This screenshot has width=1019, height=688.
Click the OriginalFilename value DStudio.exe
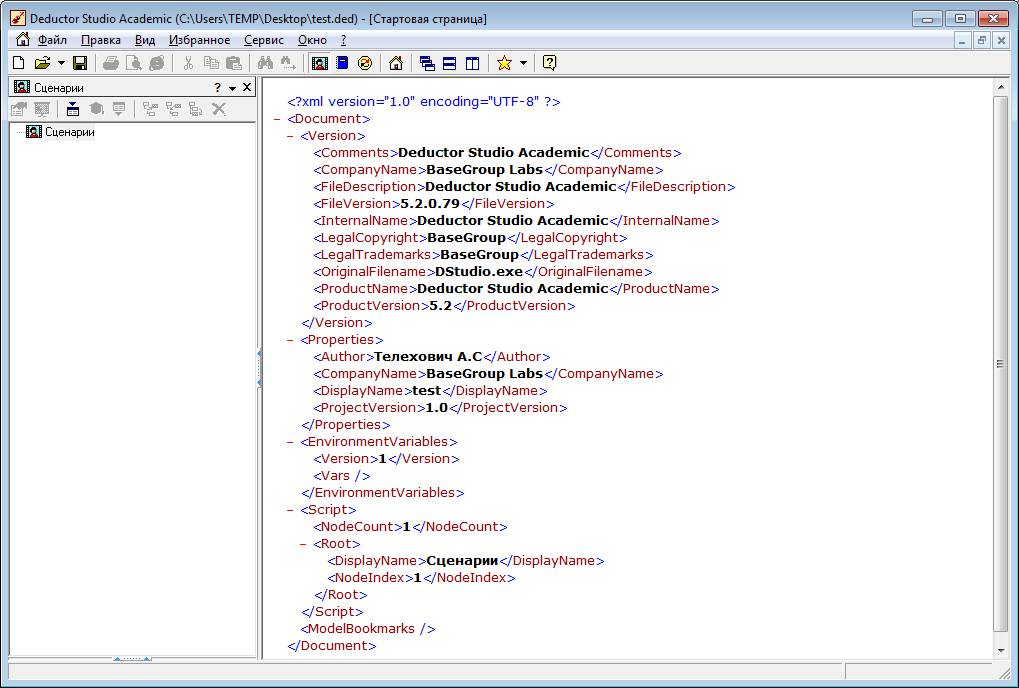(479, 272)
